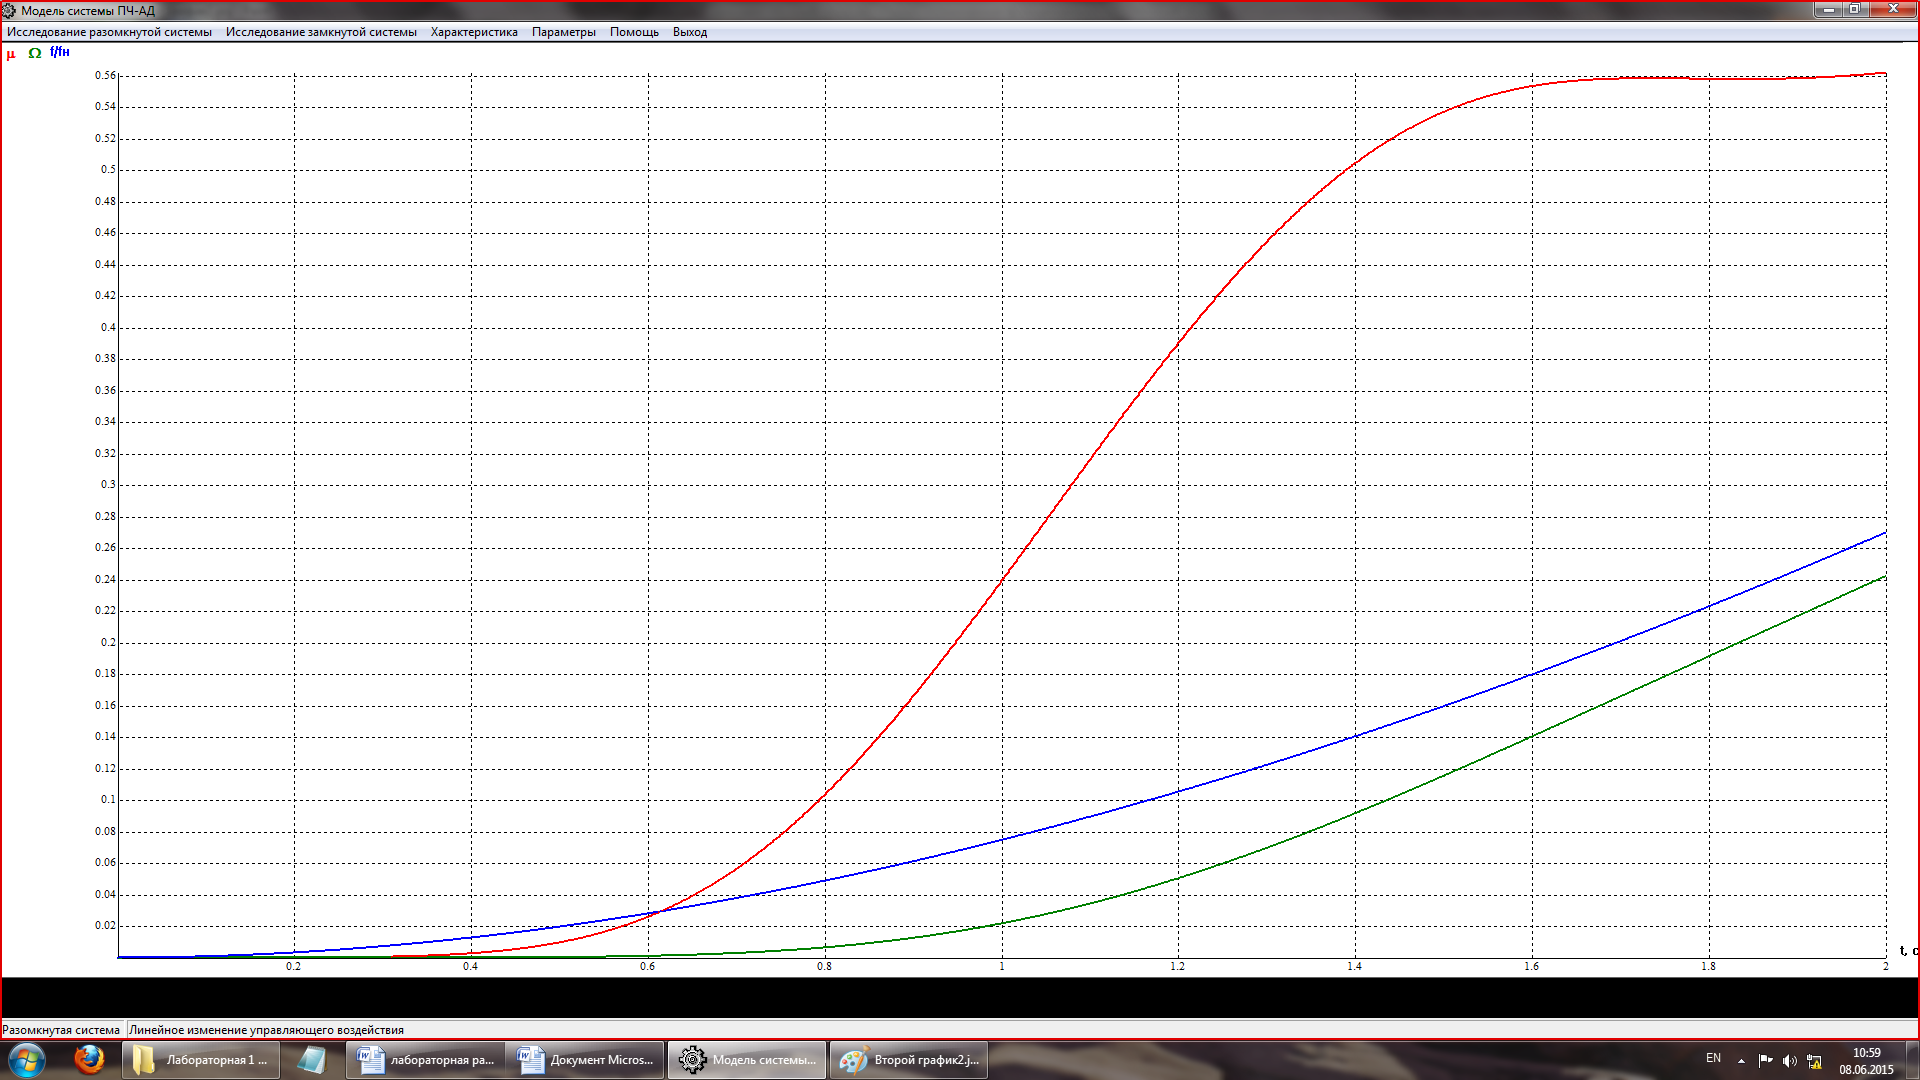1920x1080 pixels.
Task: Click the 0.5 y-axis label
Action: pyautogui.click(x=108, y=170)
